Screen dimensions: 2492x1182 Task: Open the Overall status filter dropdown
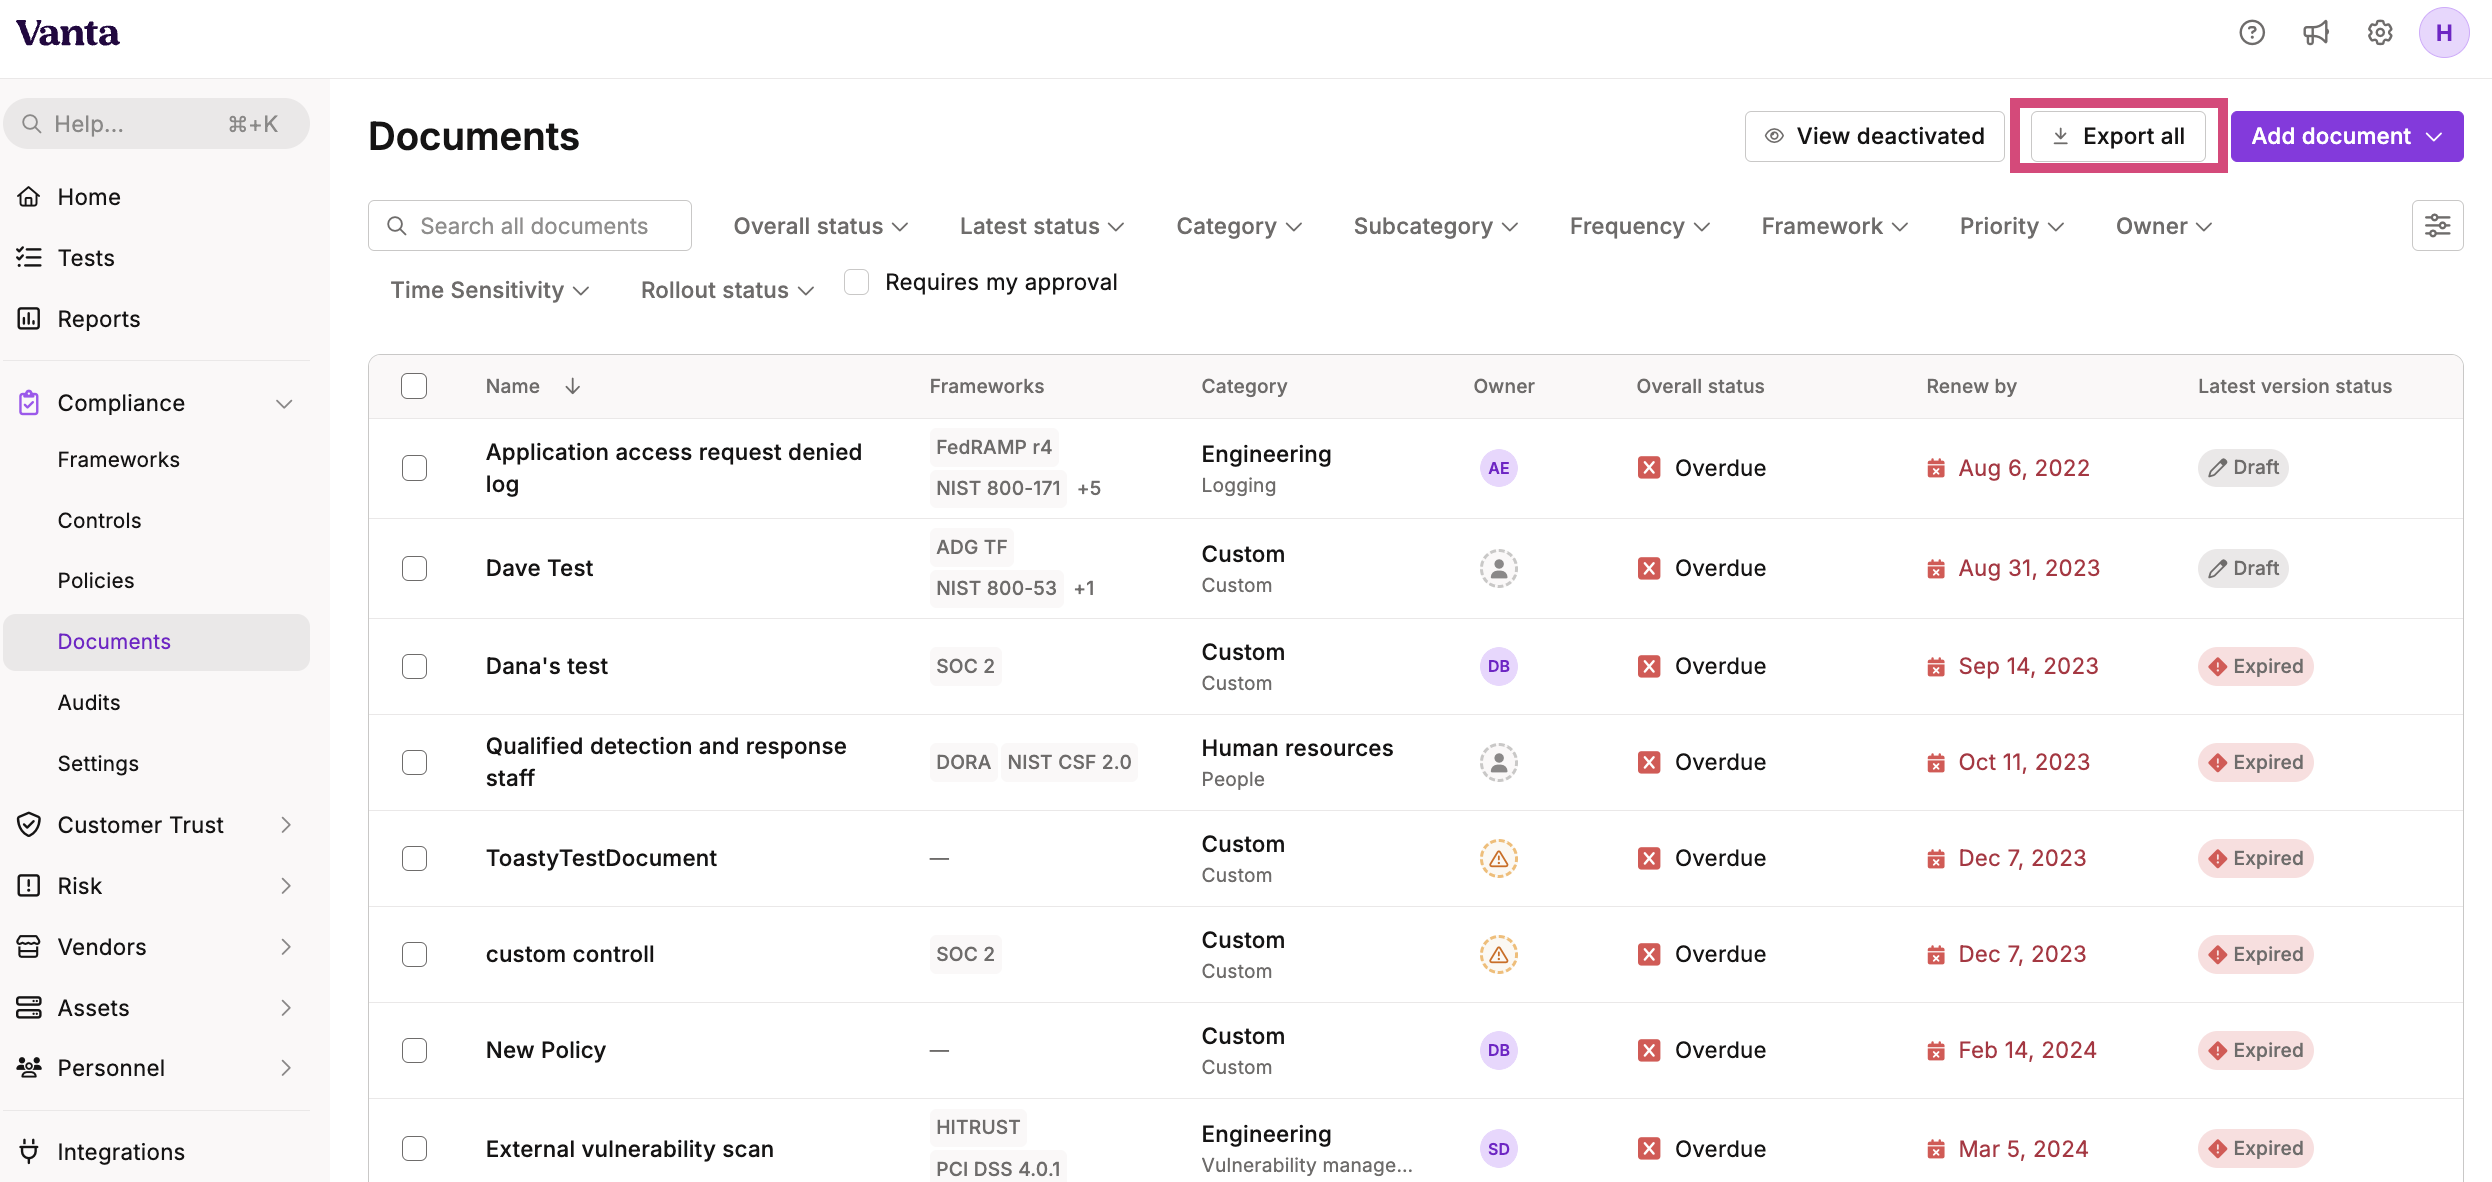[x=820, y=226]
